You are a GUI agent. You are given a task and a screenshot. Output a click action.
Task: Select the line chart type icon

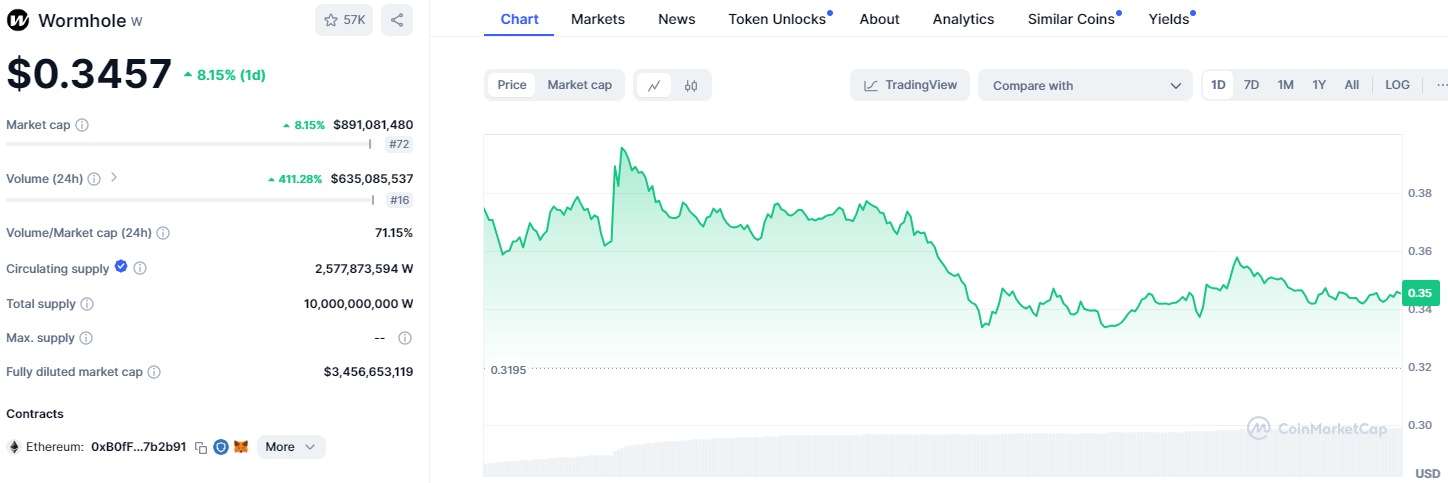click(654, 86)
